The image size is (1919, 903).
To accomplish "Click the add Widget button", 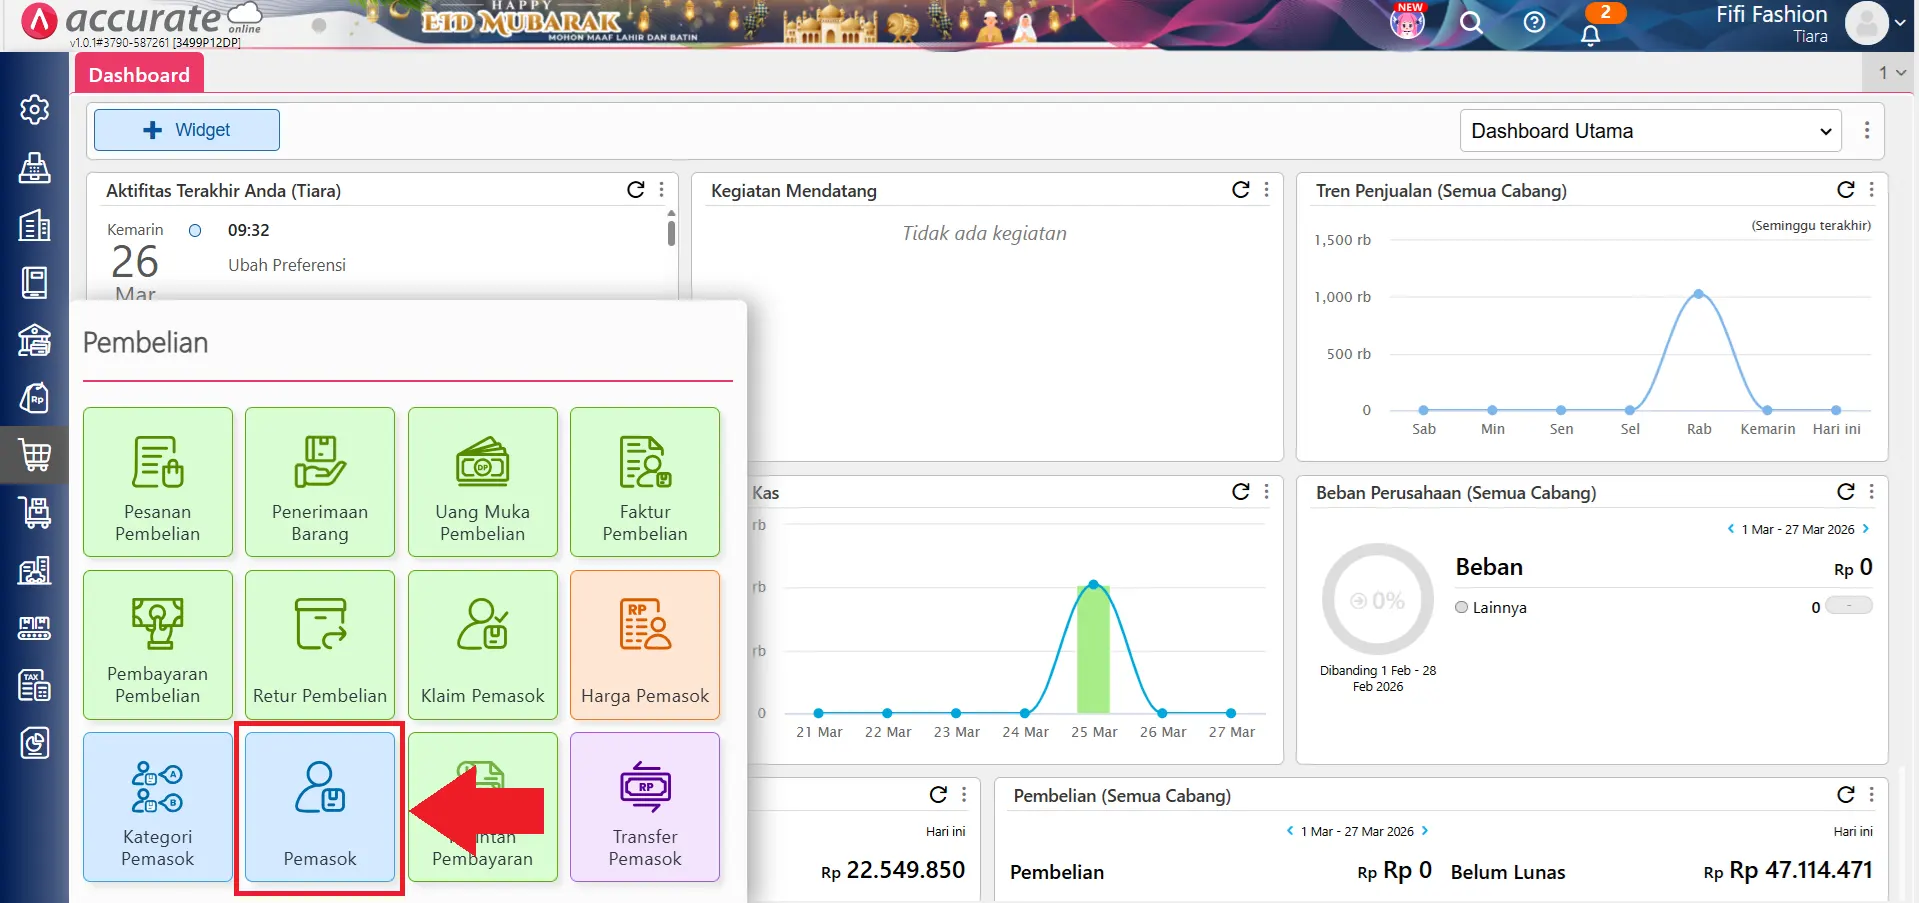I will tap(187, 130).
